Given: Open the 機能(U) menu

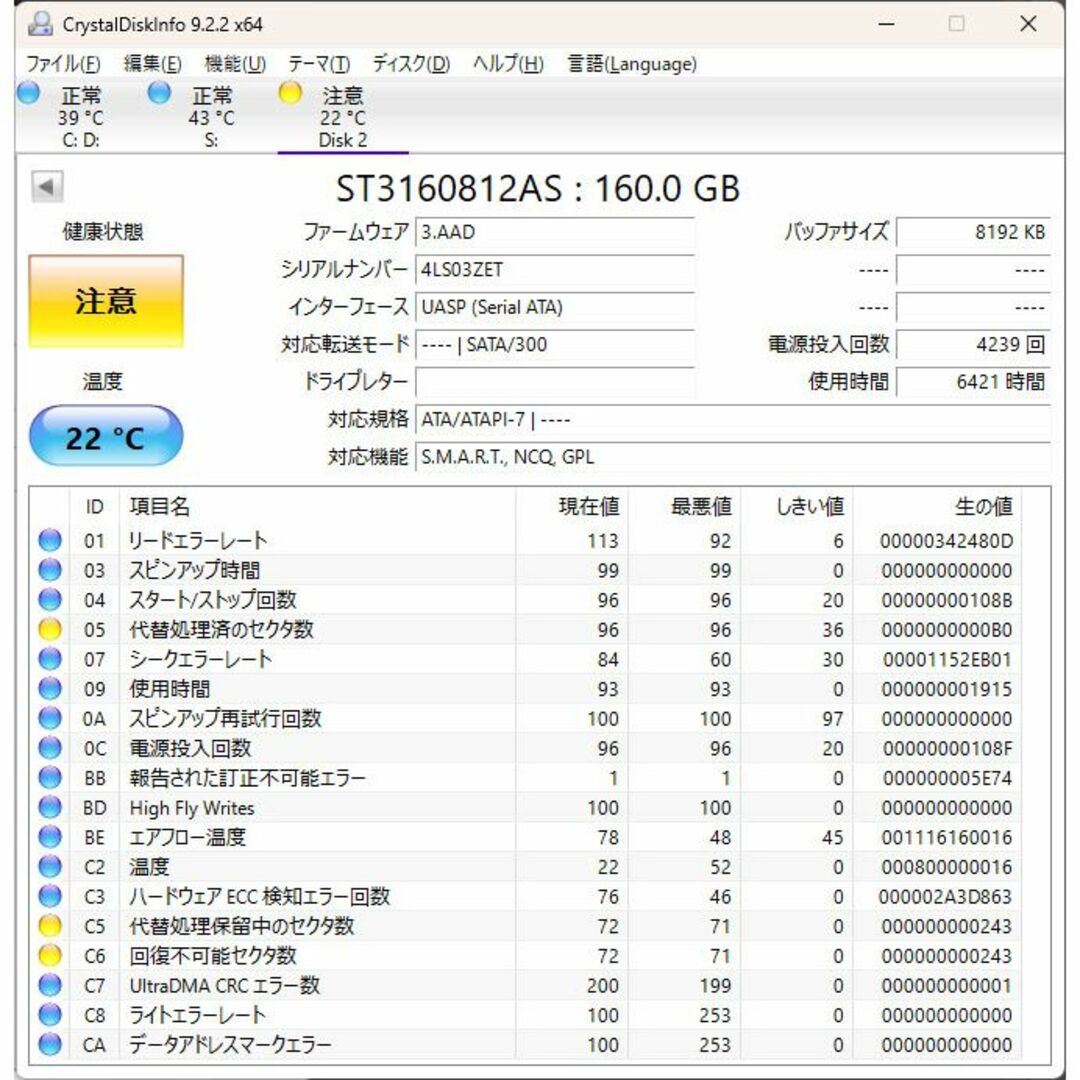Looking at the screenshot, I should point(235,64).
